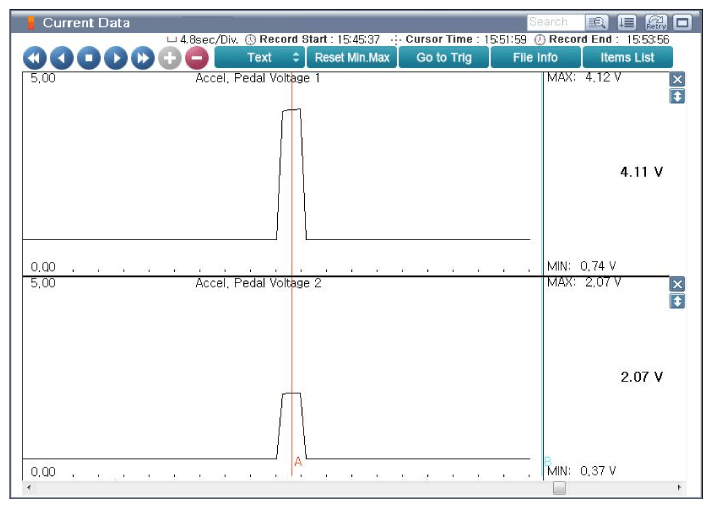The width and height of the screenshot is (712, 508).
Task: Open the File Info panel
Action: point(535,58)
